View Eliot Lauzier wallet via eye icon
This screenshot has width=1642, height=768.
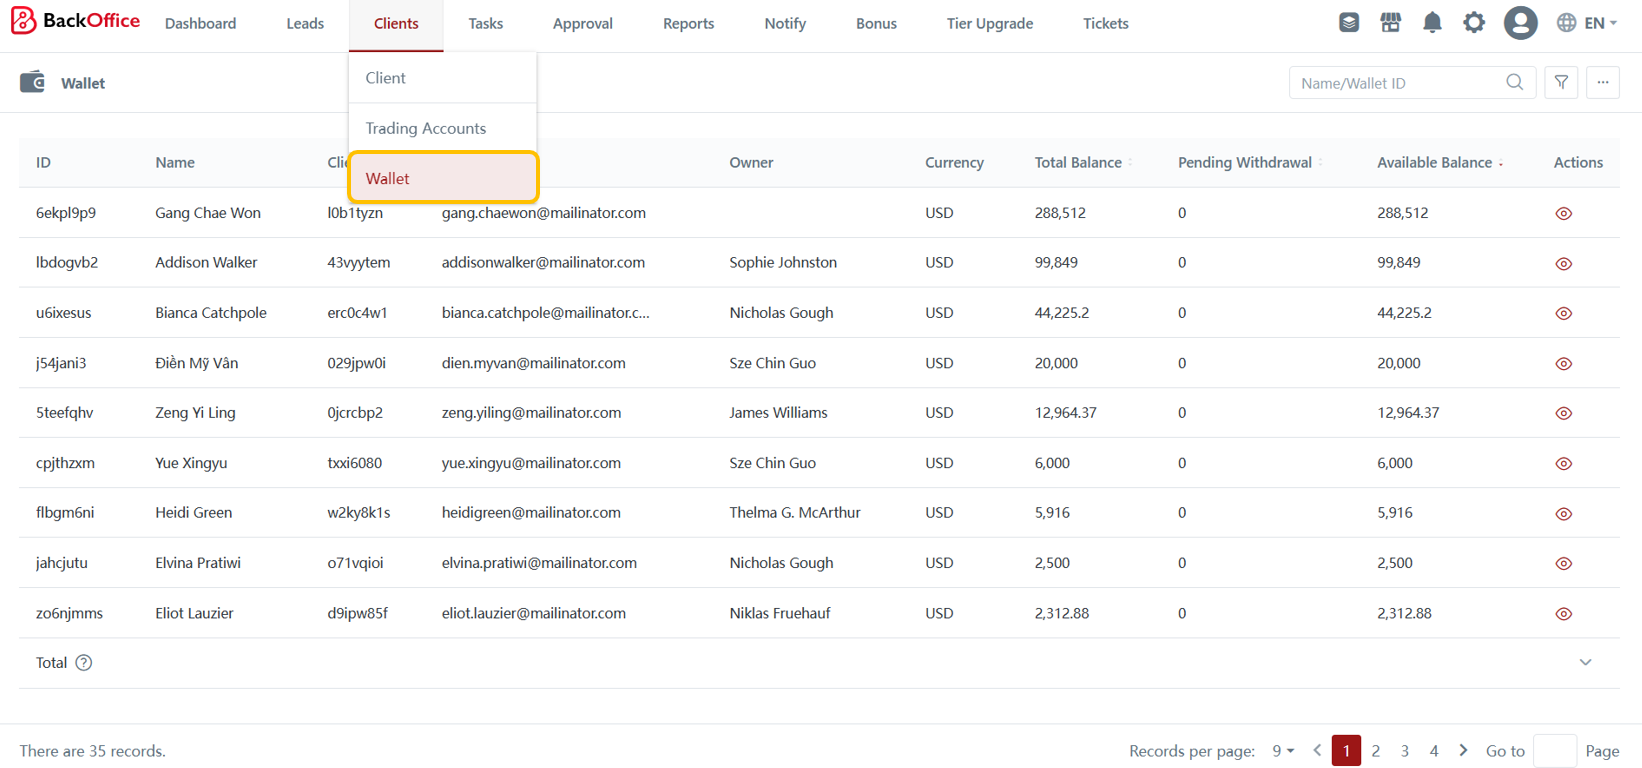pyautogui.click(x=1564, y=614)
